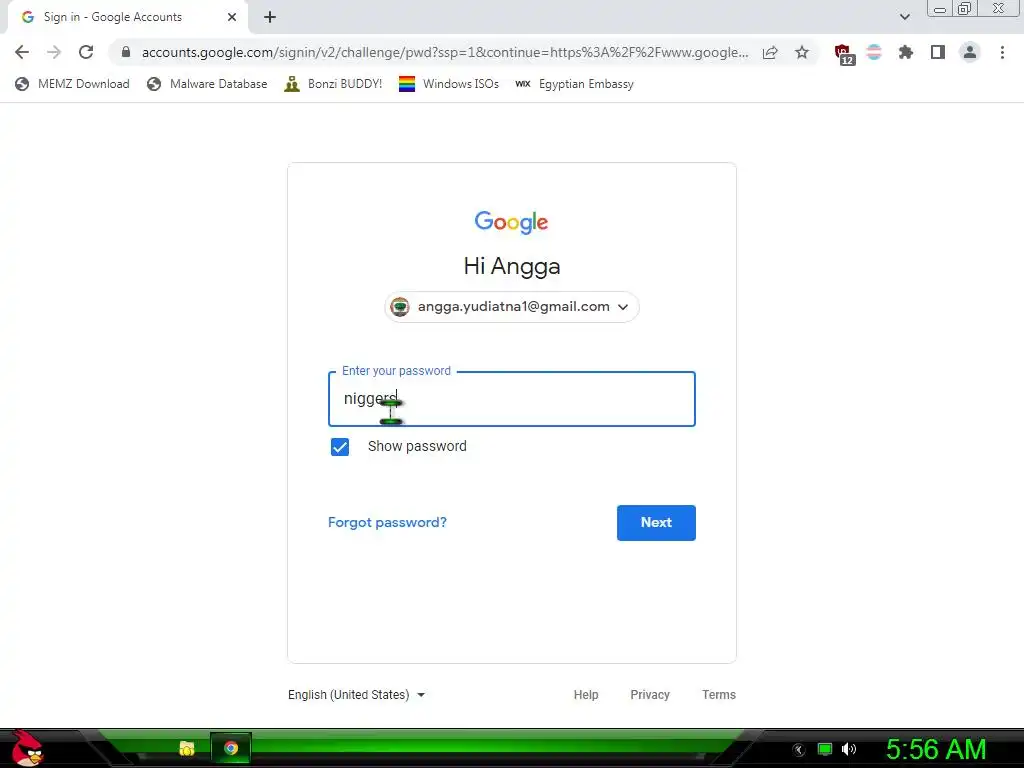Share this page from the address bar

pos(770,52)
